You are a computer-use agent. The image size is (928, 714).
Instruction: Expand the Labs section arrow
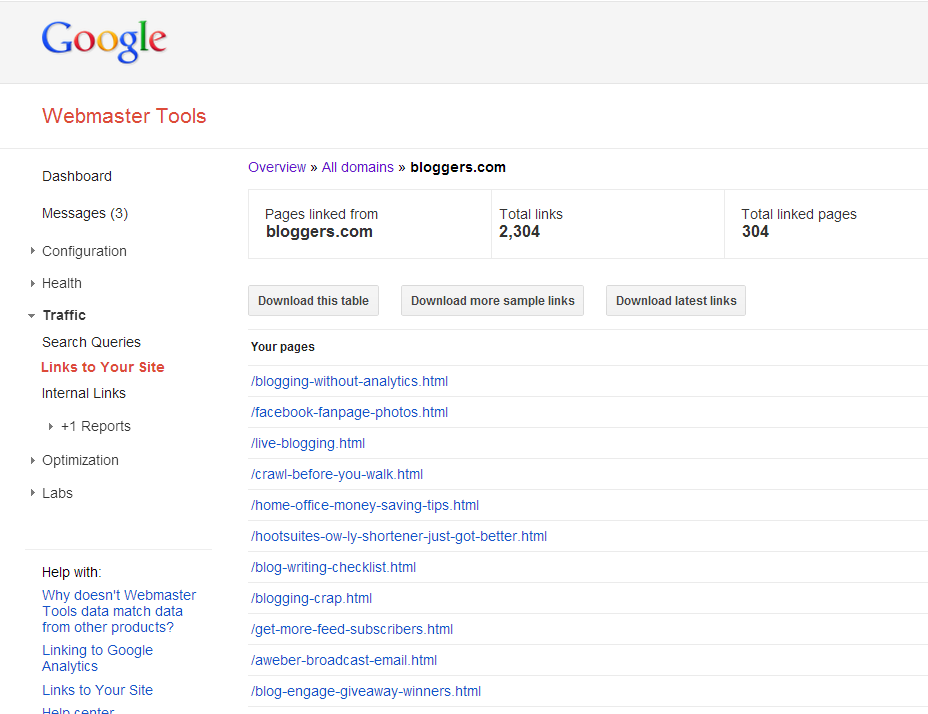[x=33, y=493]
